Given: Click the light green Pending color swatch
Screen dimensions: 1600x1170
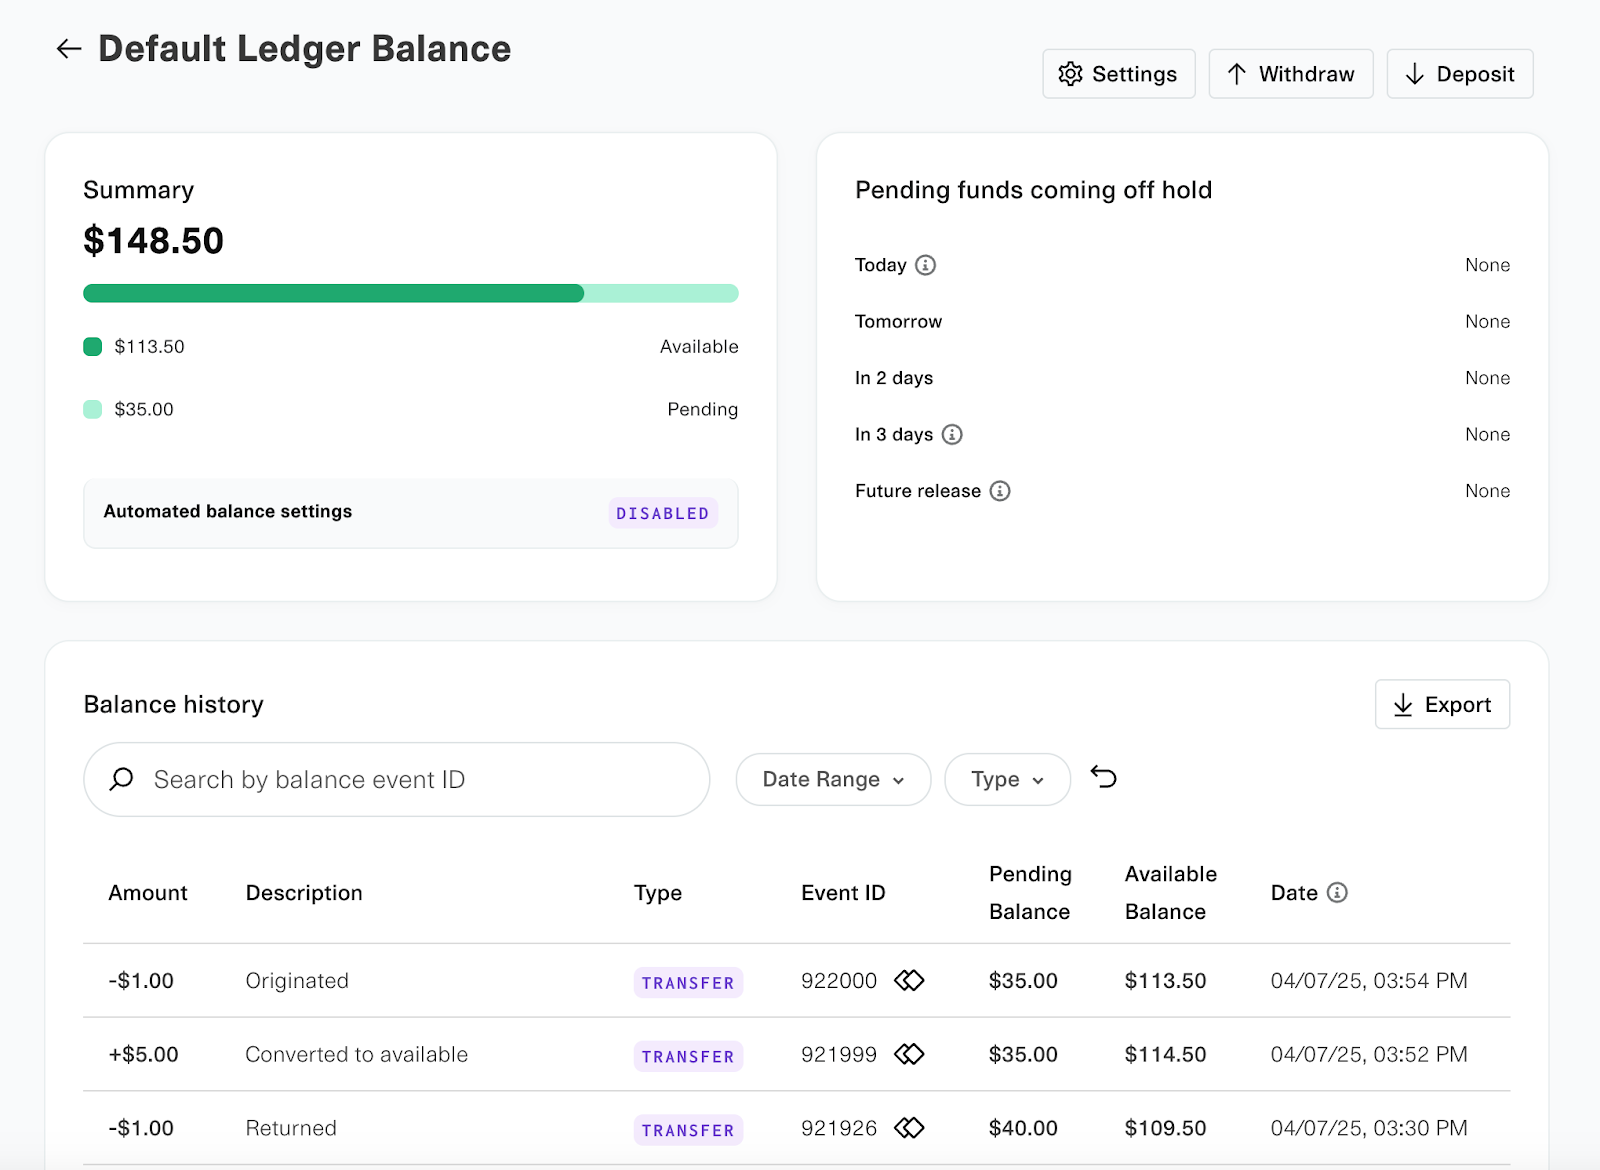Looking at the screenshot, I should 93,409.
